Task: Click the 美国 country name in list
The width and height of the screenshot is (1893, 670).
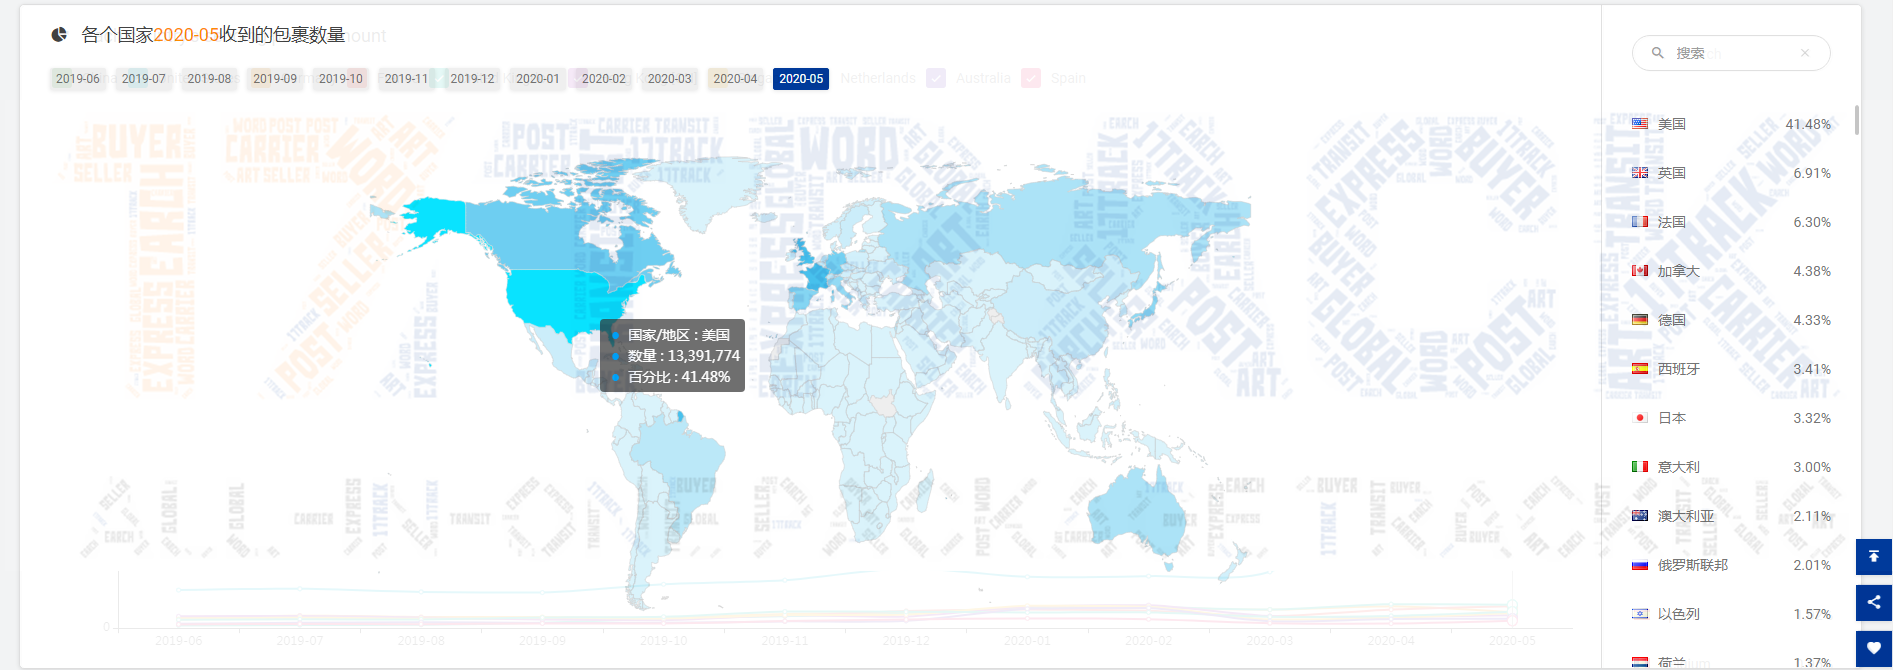Action: pos(1672,124)
